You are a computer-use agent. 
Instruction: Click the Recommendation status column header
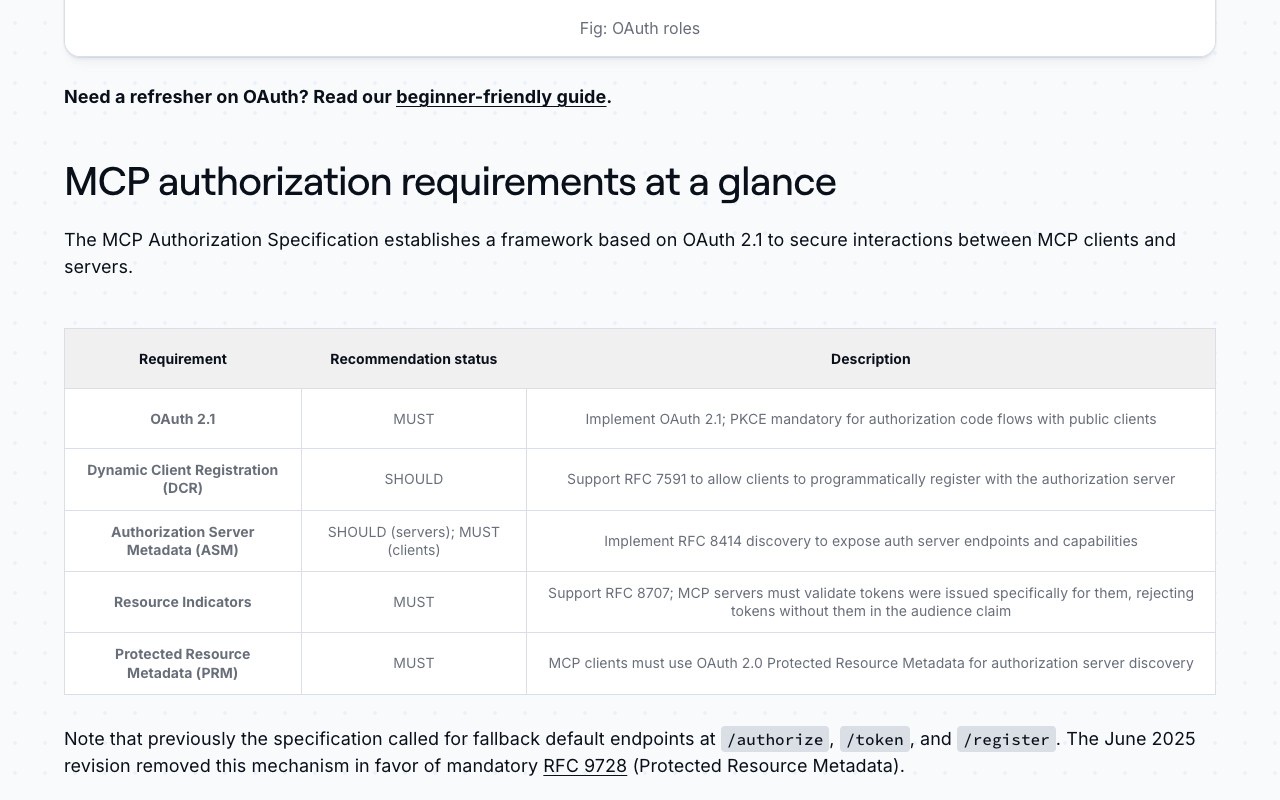coord(414,359)
